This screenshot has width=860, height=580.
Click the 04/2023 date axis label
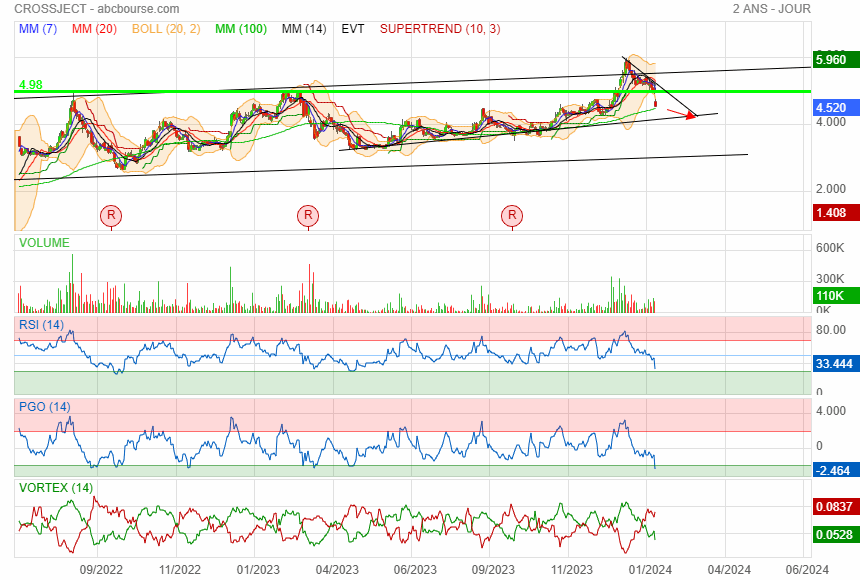coord(337,570)
